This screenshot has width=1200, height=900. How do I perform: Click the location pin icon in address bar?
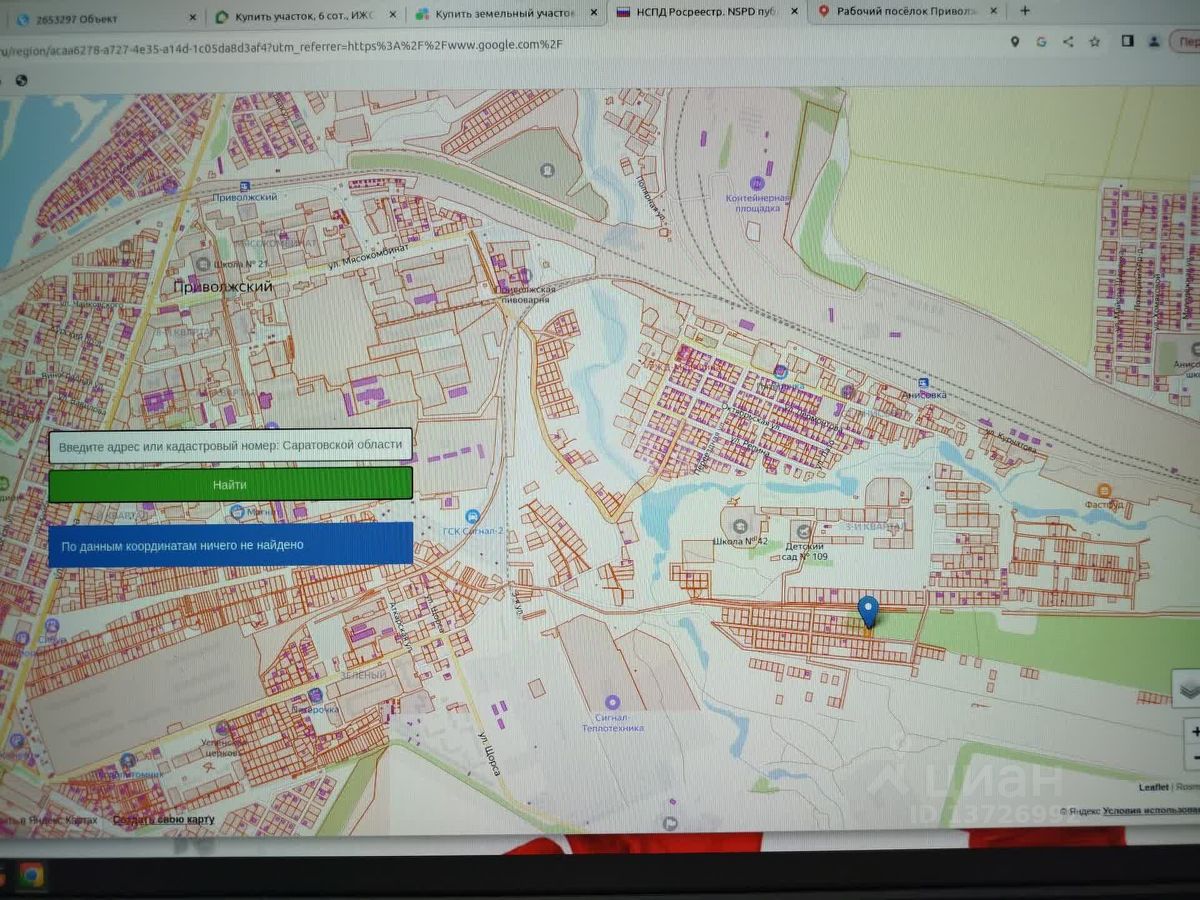click(x=1015, y=42)
